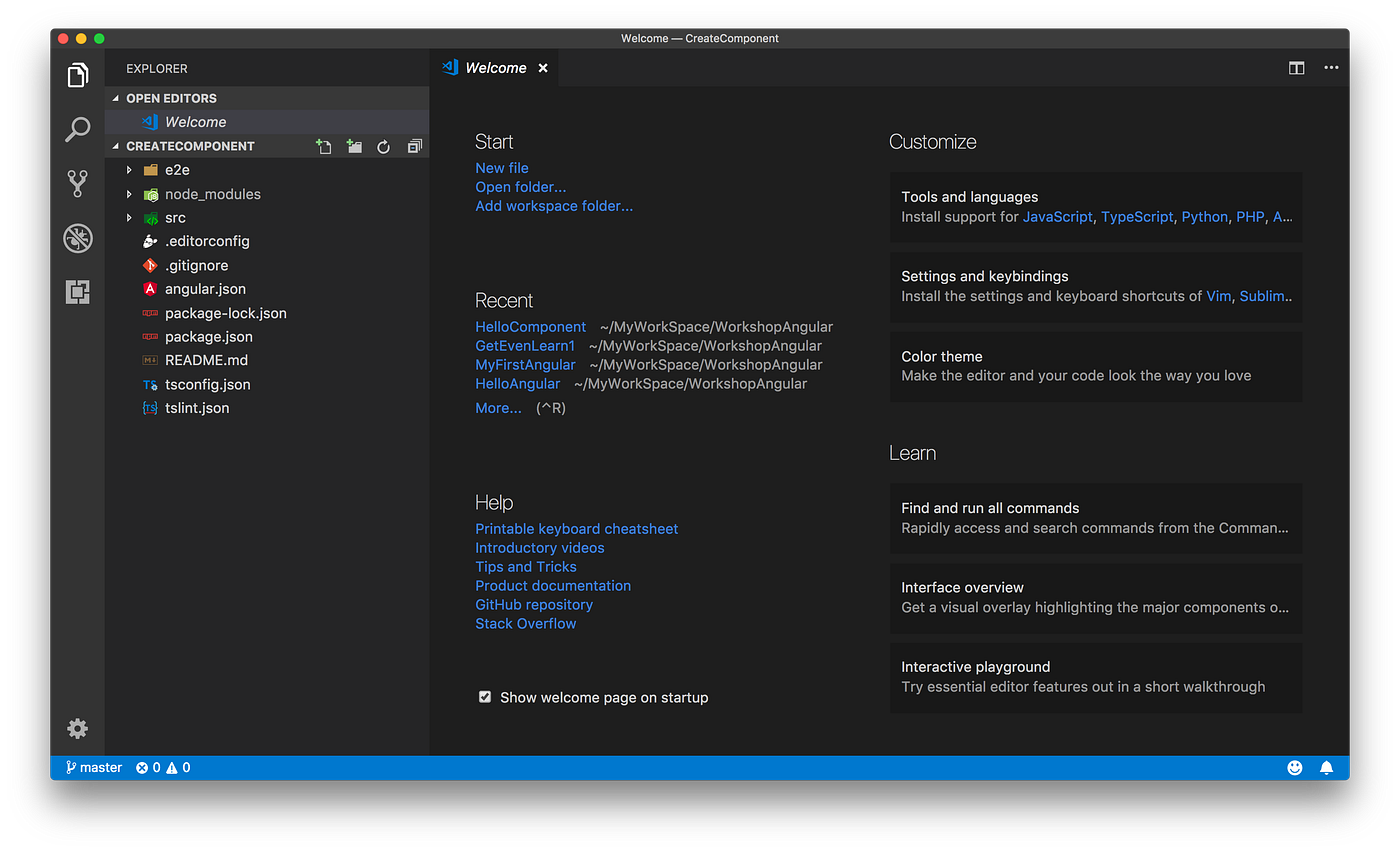Image resolution: width=1400 pixels, height=852 pixels.
Task: Open Notifications with the bell icon
Action: pos(1327,767)
